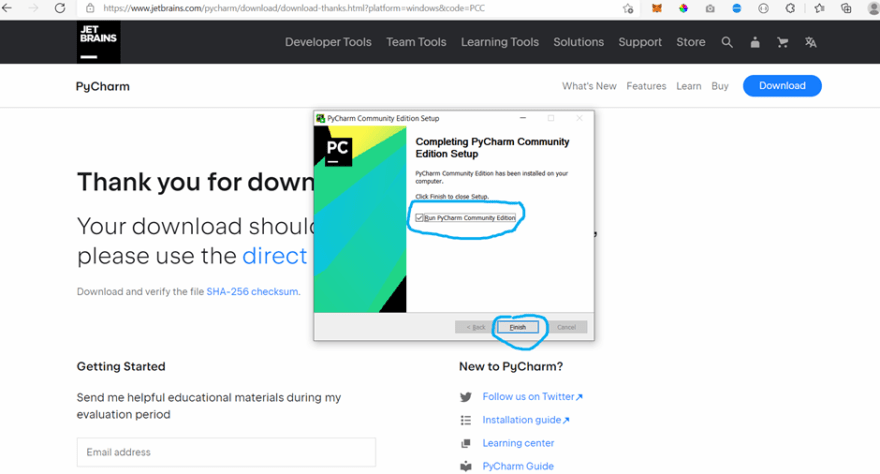Click the browser address bar URL

tap(294, 8)
